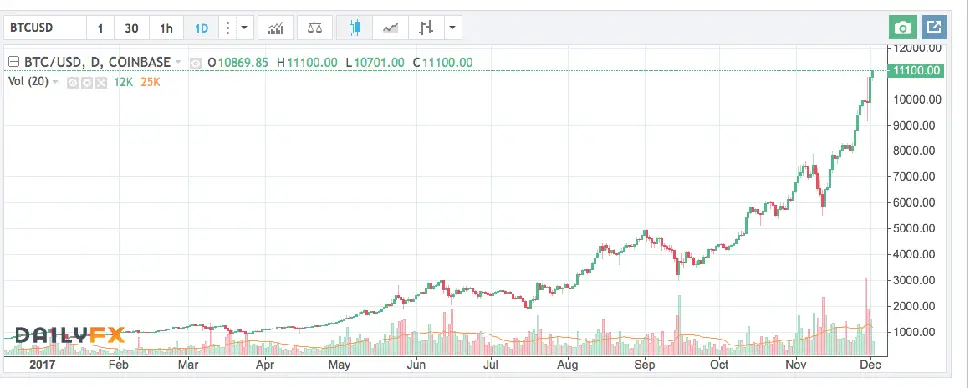Open the Indicators chart icon
968x388 pixels.
(275, 28)
